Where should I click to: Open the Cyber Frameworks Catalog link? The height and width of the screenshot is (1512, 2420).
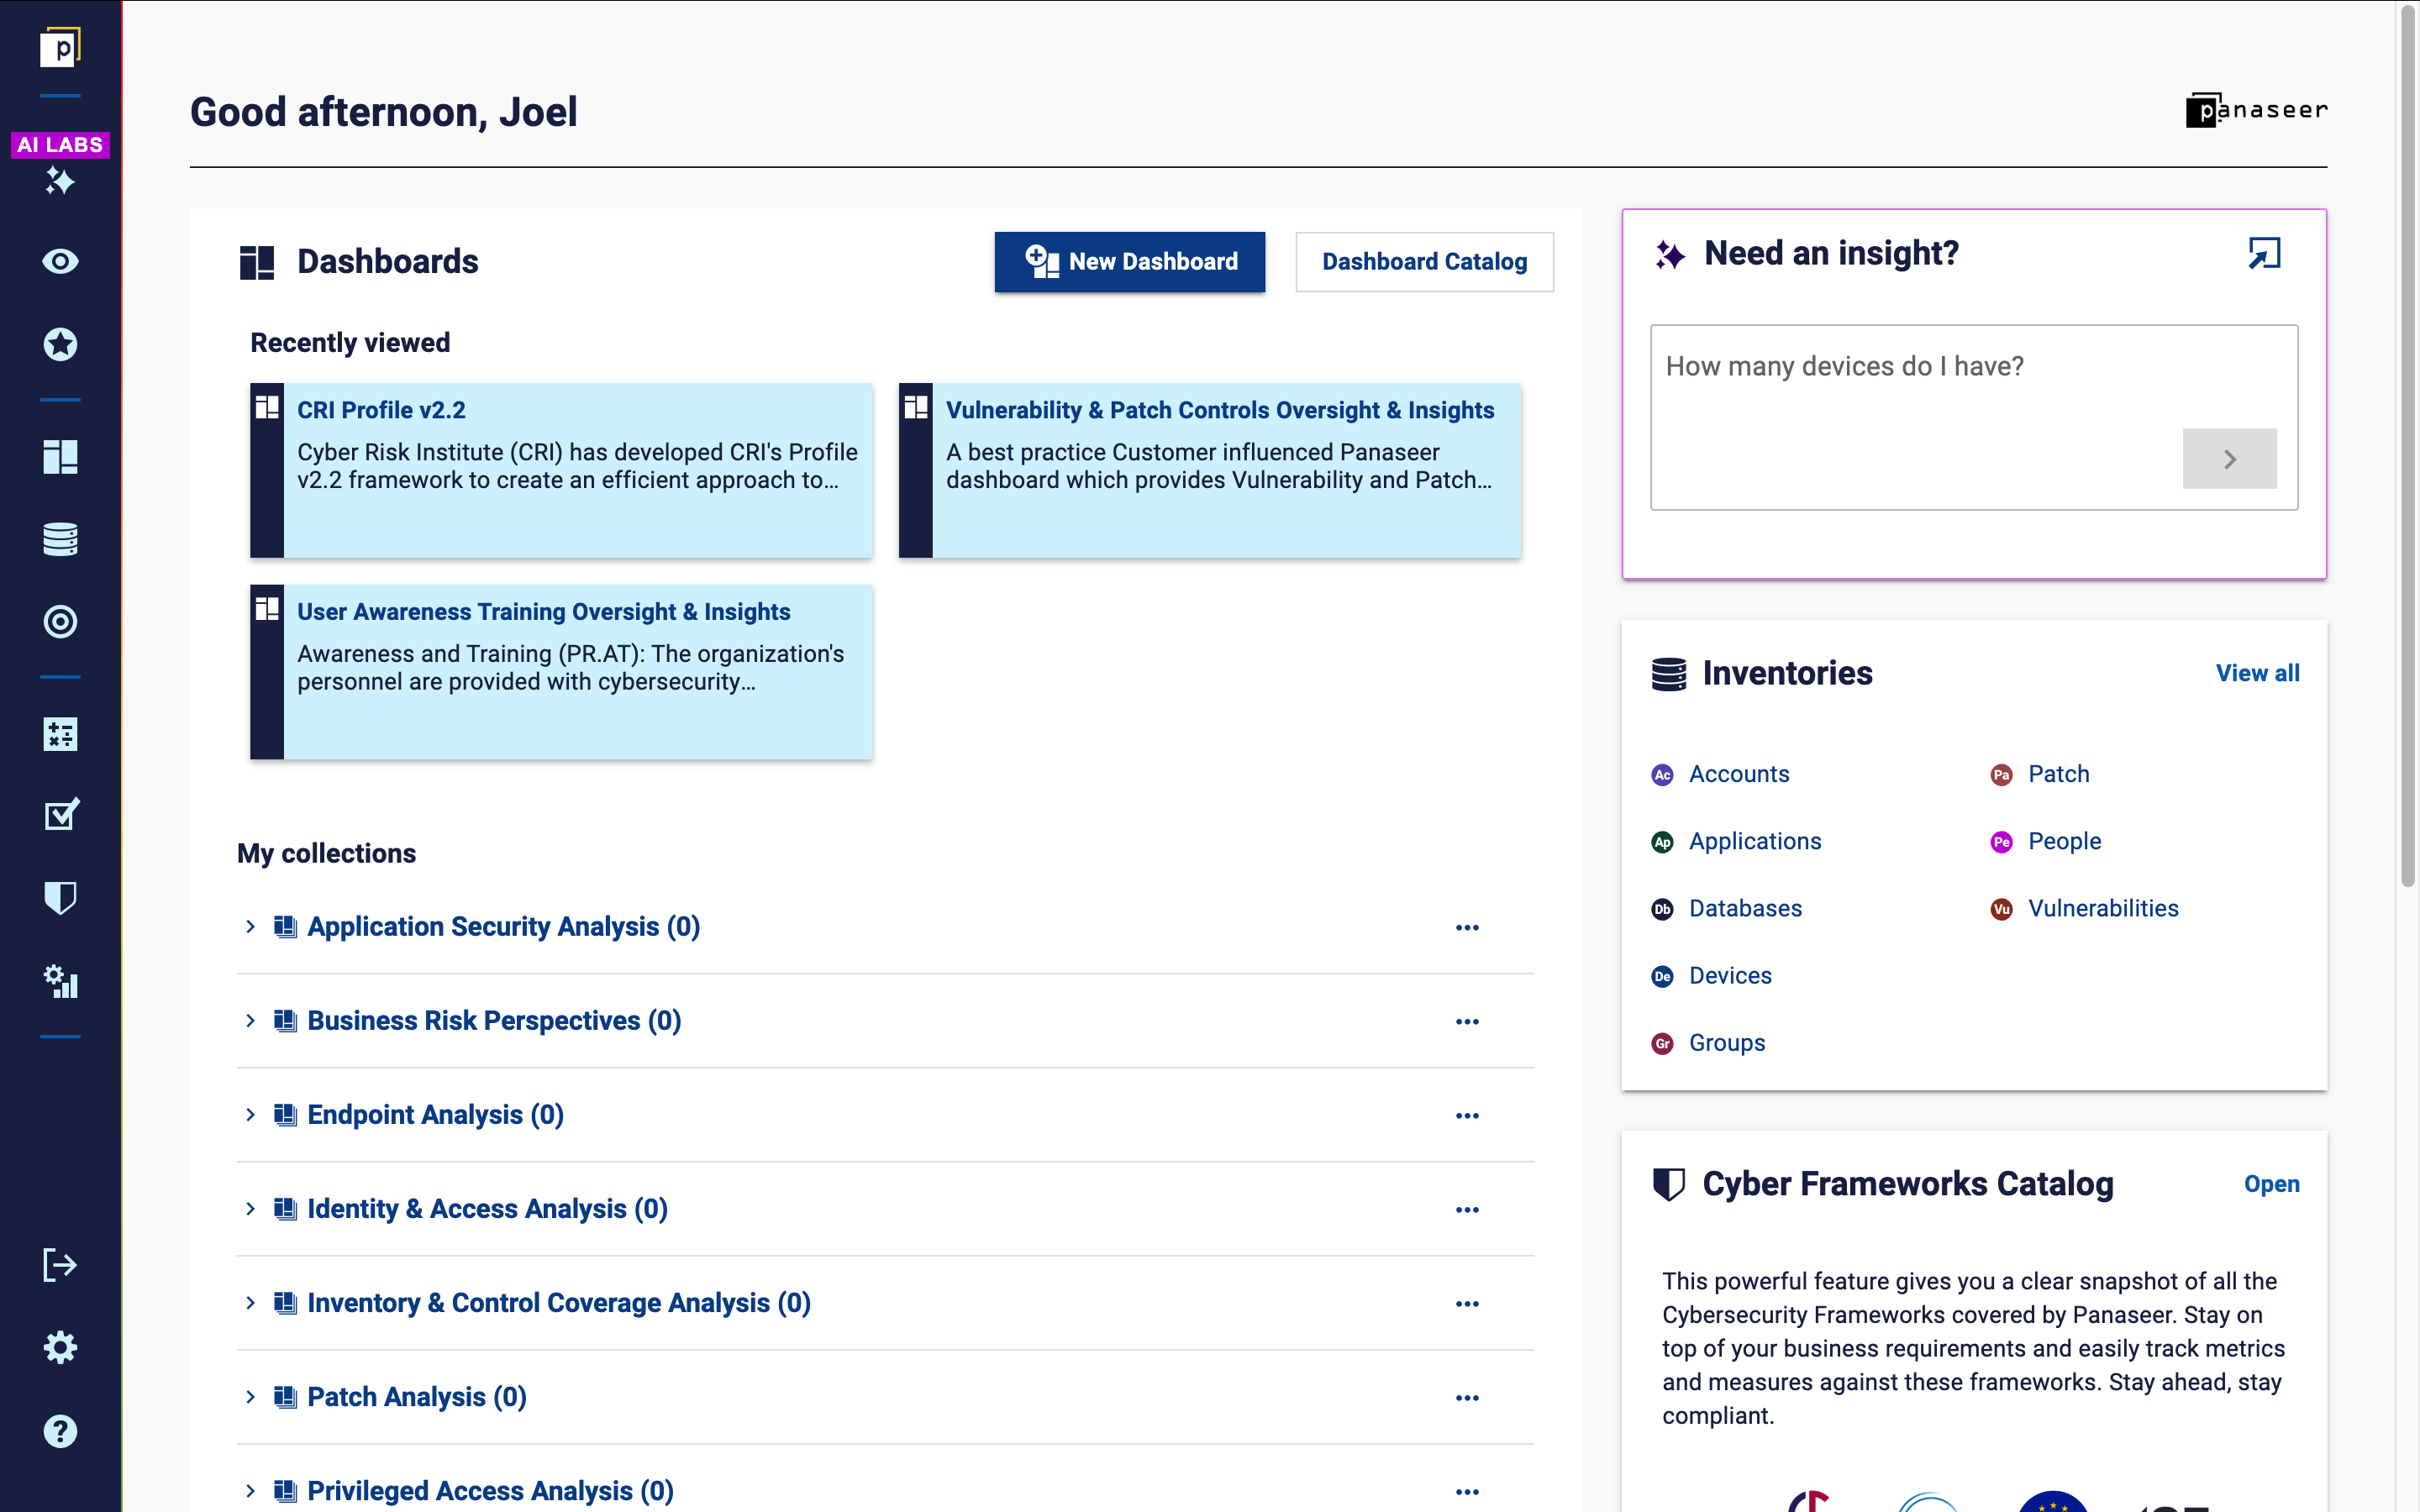[2271, 1184]
